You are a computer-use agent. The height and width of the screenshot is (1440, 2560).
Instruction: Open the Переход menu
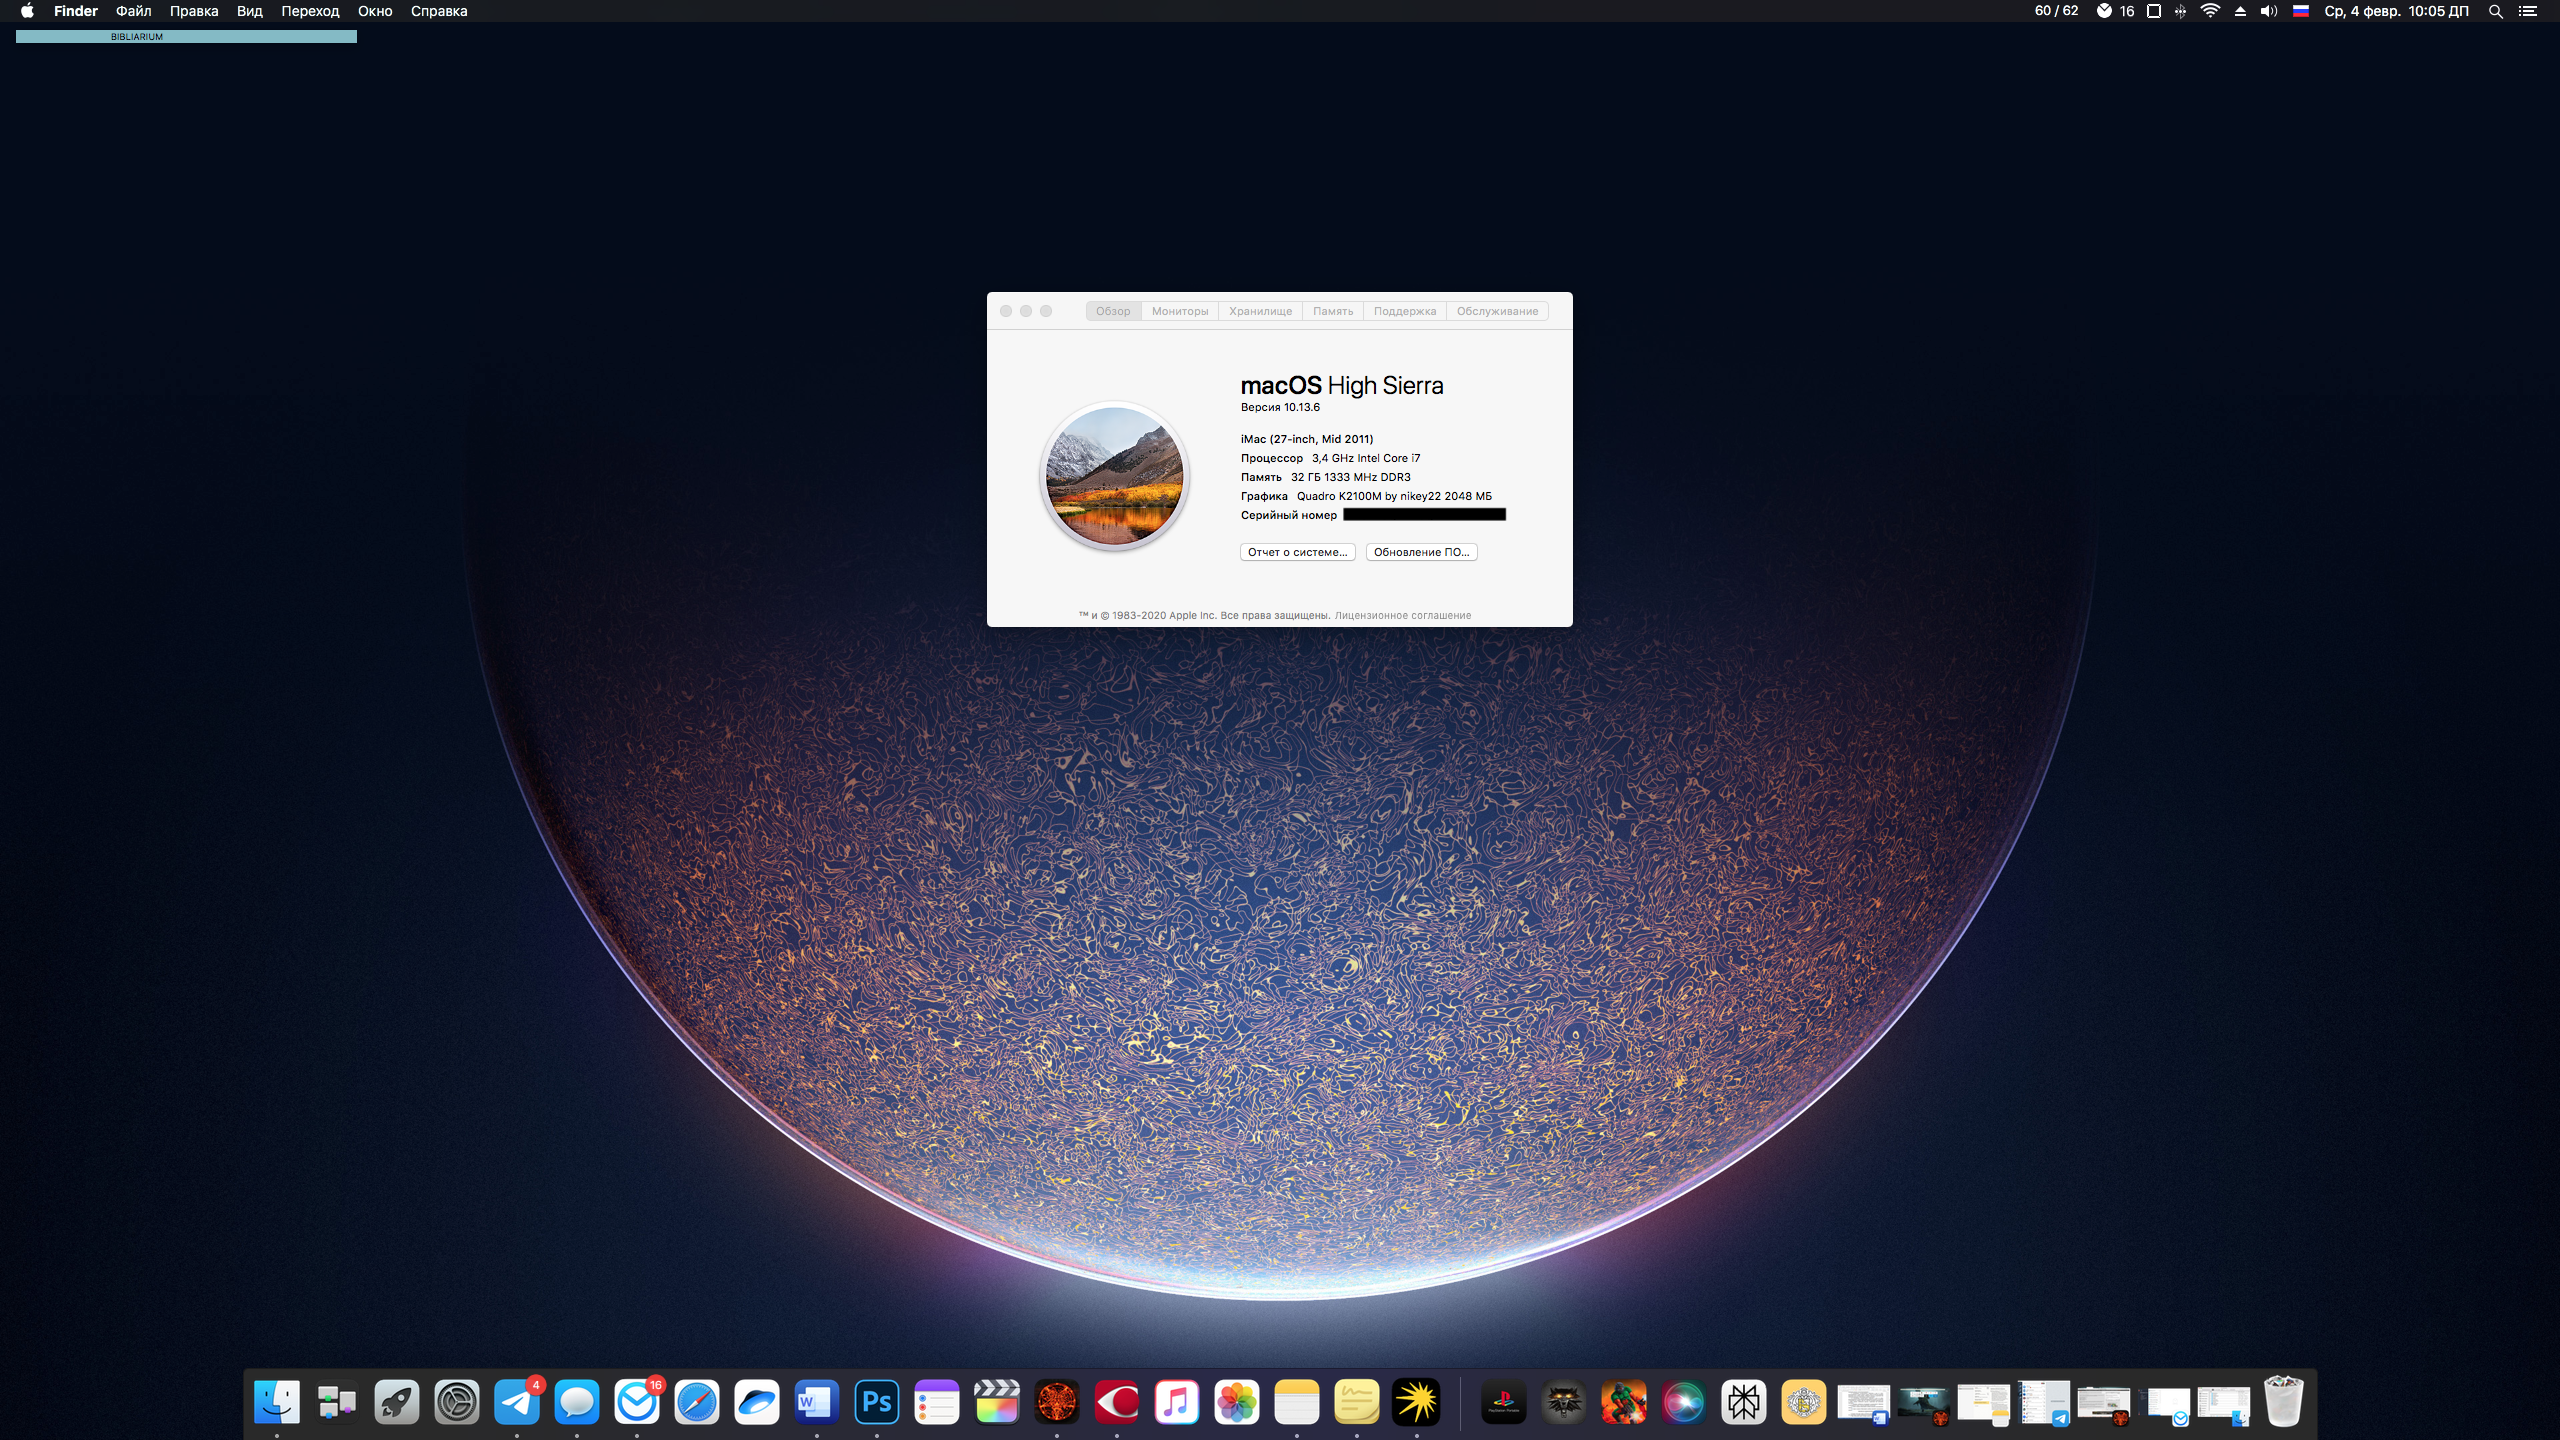coord(310,11)
